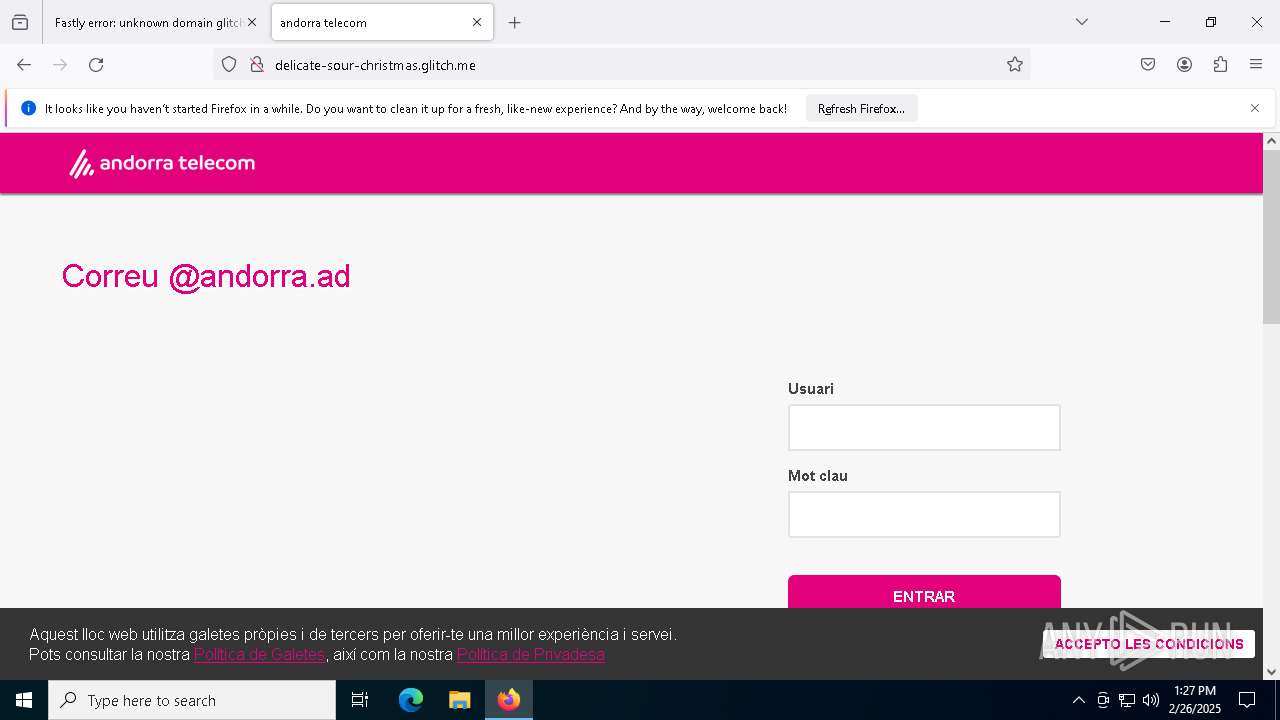Close the andorra telecom tab
Viewport: 1280px width, 720px height.
[477, 22]
